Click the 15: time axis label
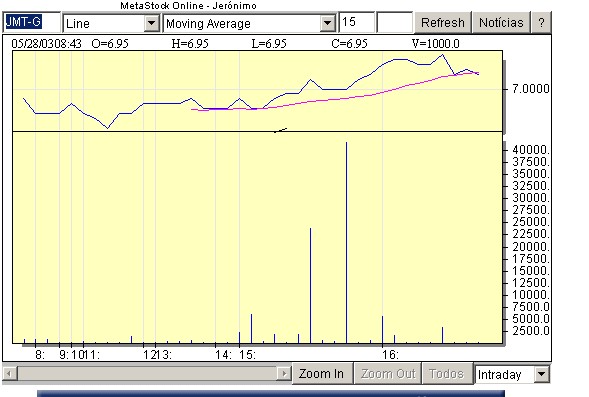589x397 pixels. coord(248,355)
